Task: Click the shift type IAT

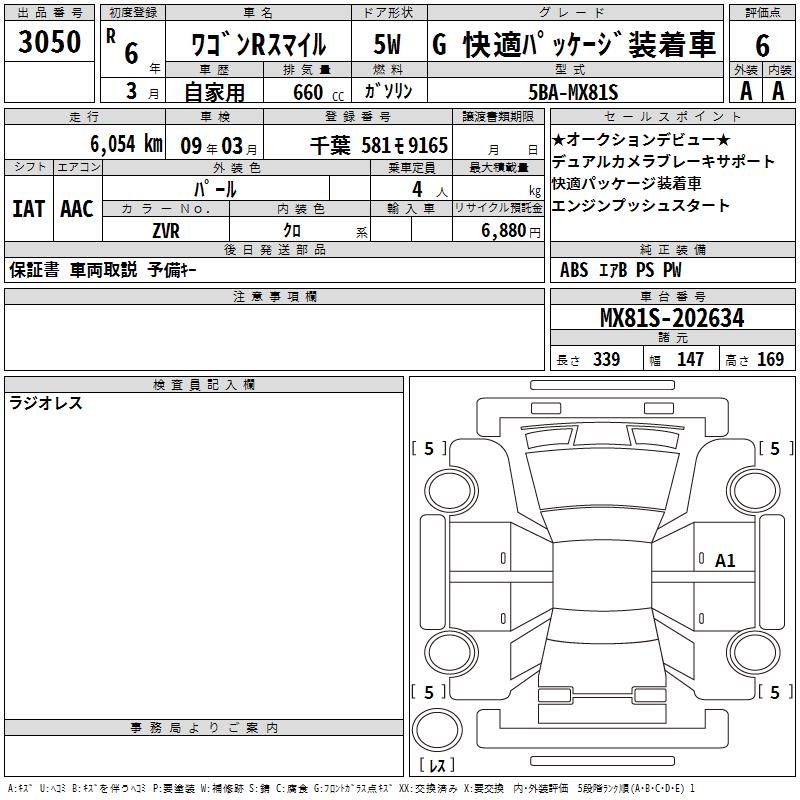Action: coord(29,209)
